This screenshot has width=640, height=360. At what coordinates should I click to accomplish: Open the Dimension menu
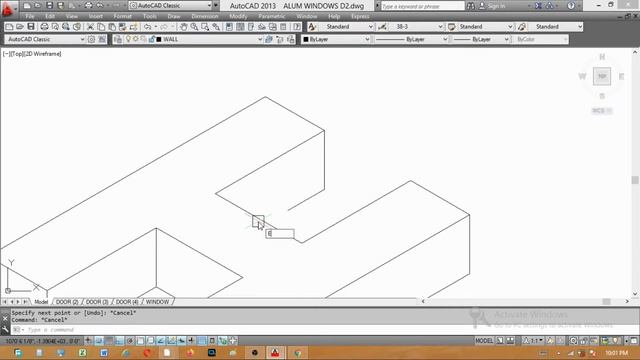[204, 16]
